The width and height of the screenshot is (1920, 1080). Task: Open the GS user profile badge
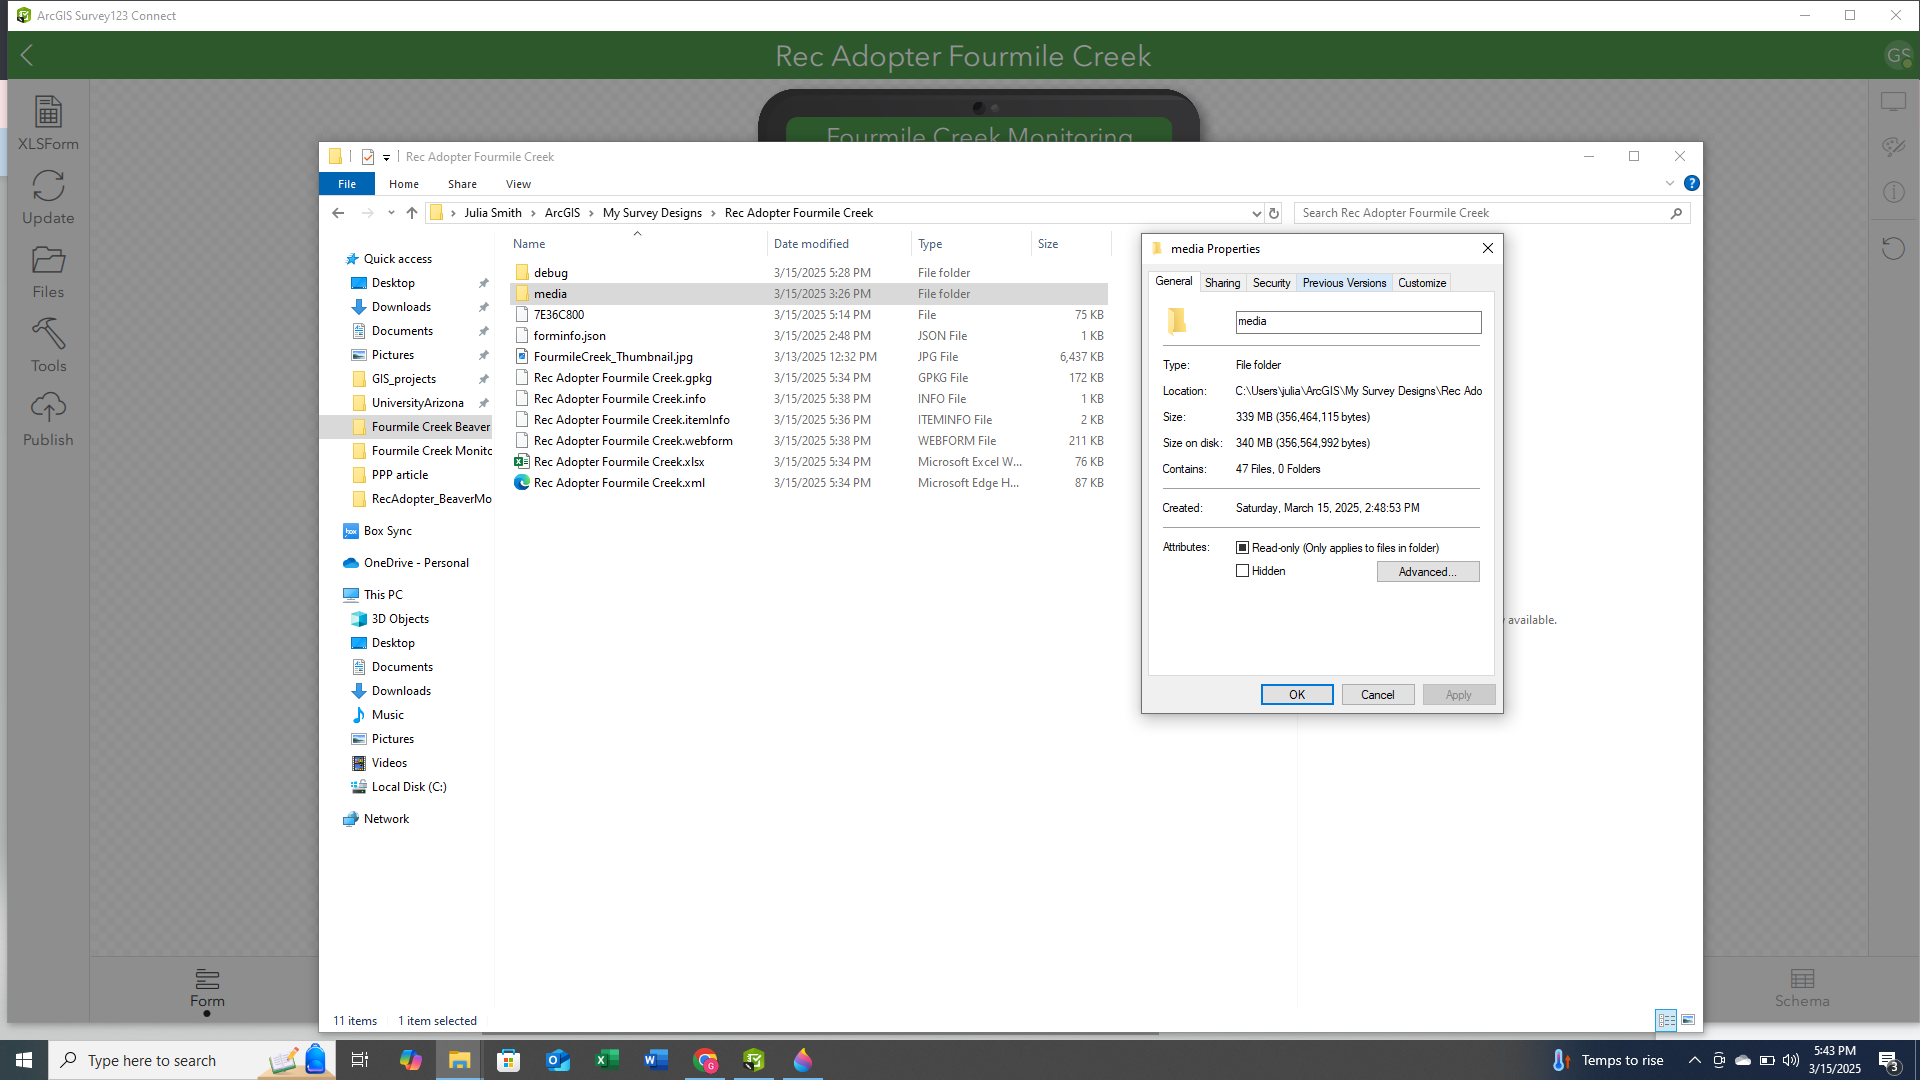(1897, 56)
